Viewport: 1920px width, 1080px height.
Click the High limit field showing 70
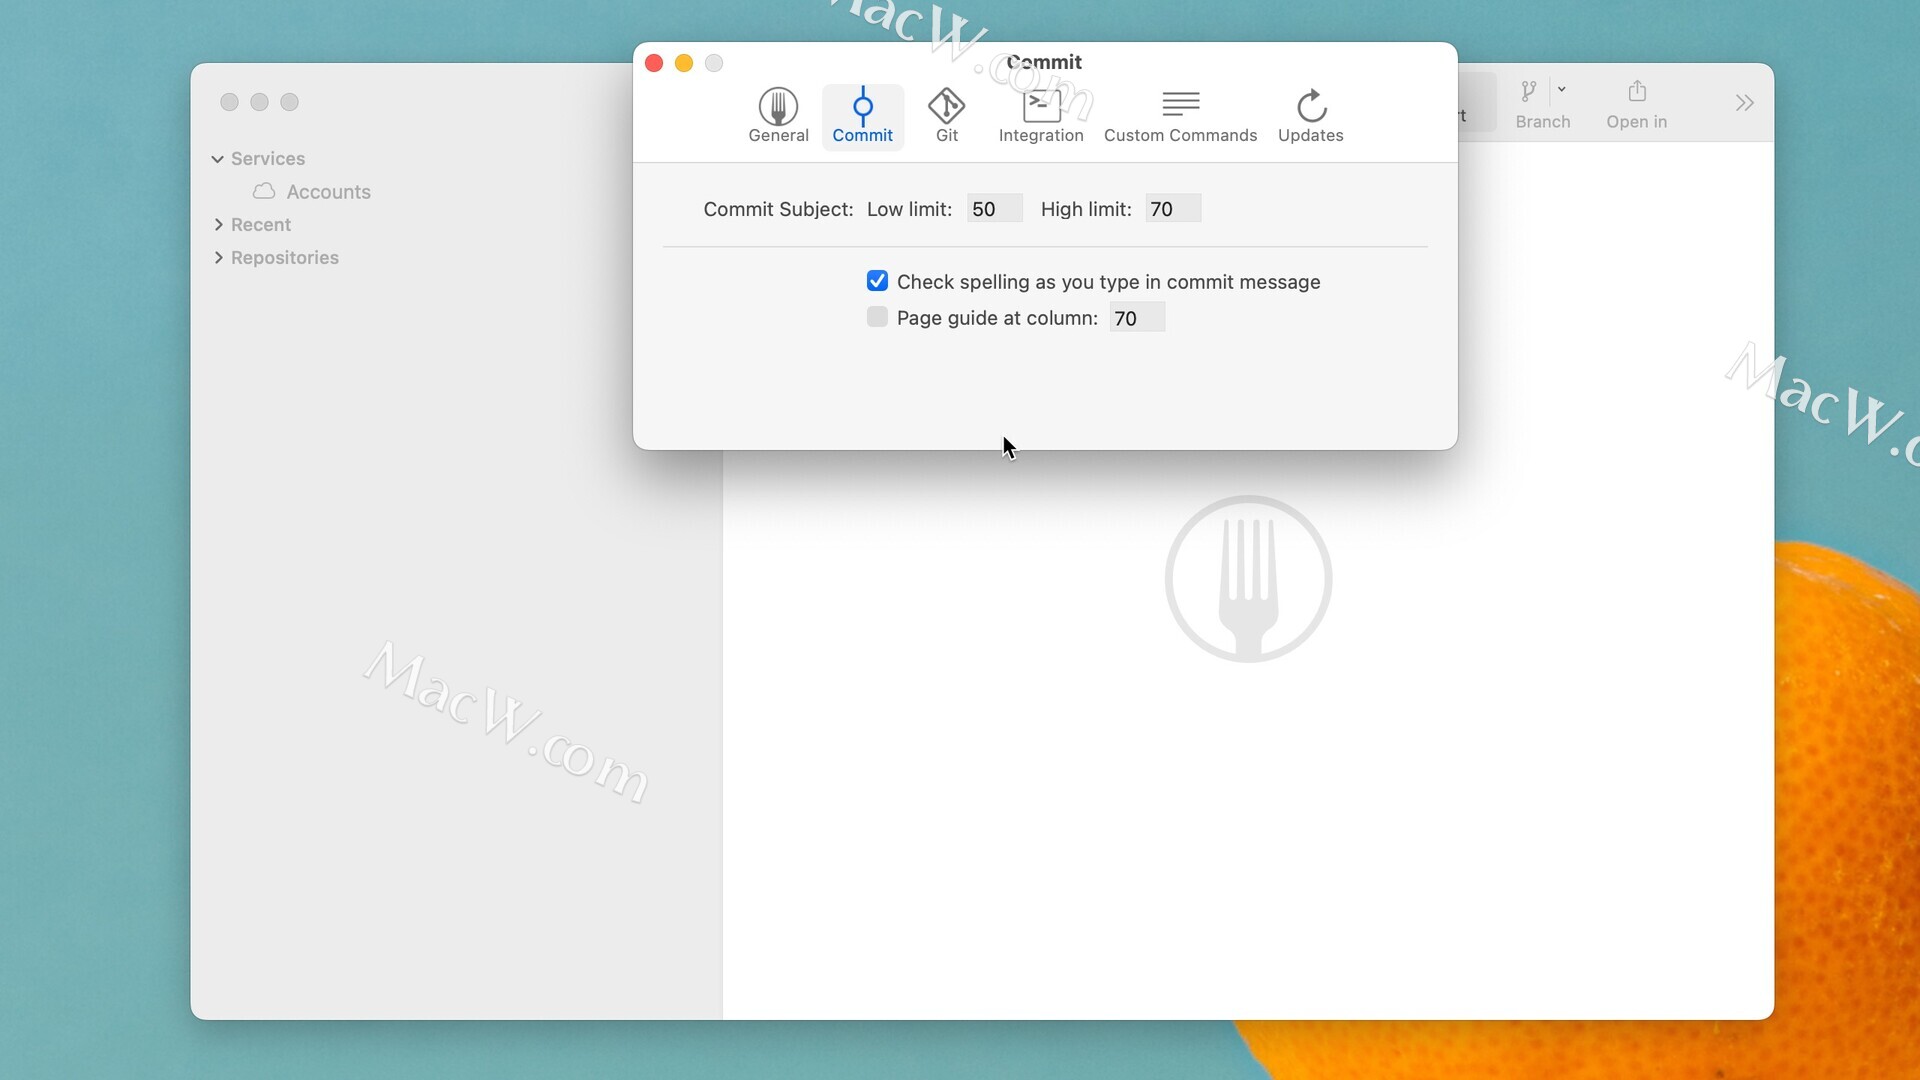point(1172,209)
